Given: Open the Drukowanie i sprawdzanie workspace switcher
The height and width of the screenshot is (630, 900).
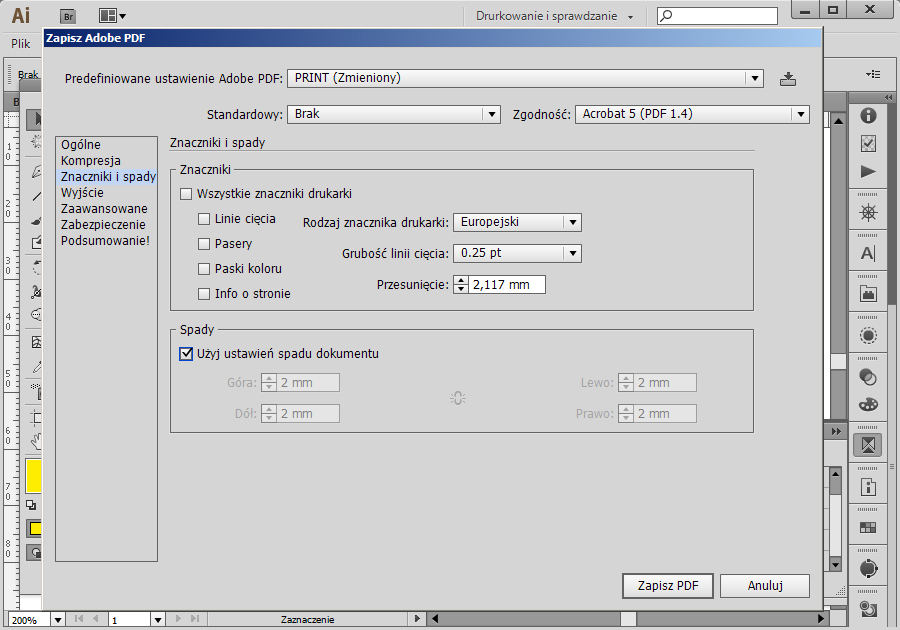Looking at the screenshot, I should pos(554,16).
